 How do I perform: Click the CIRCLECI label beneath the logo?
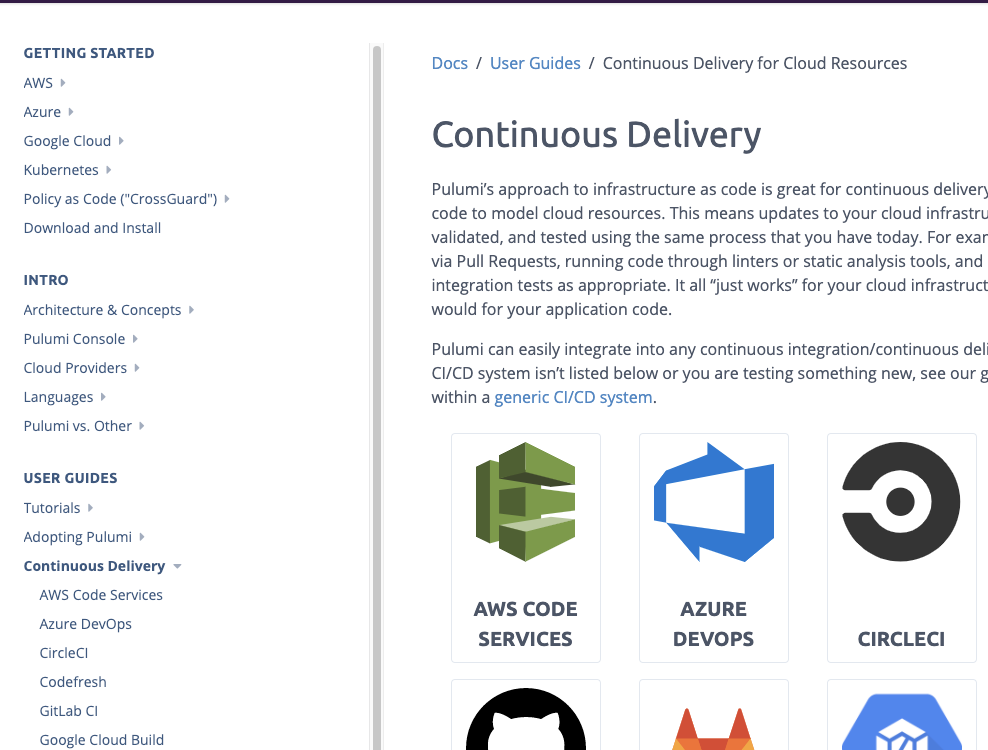tap(901, 639)
